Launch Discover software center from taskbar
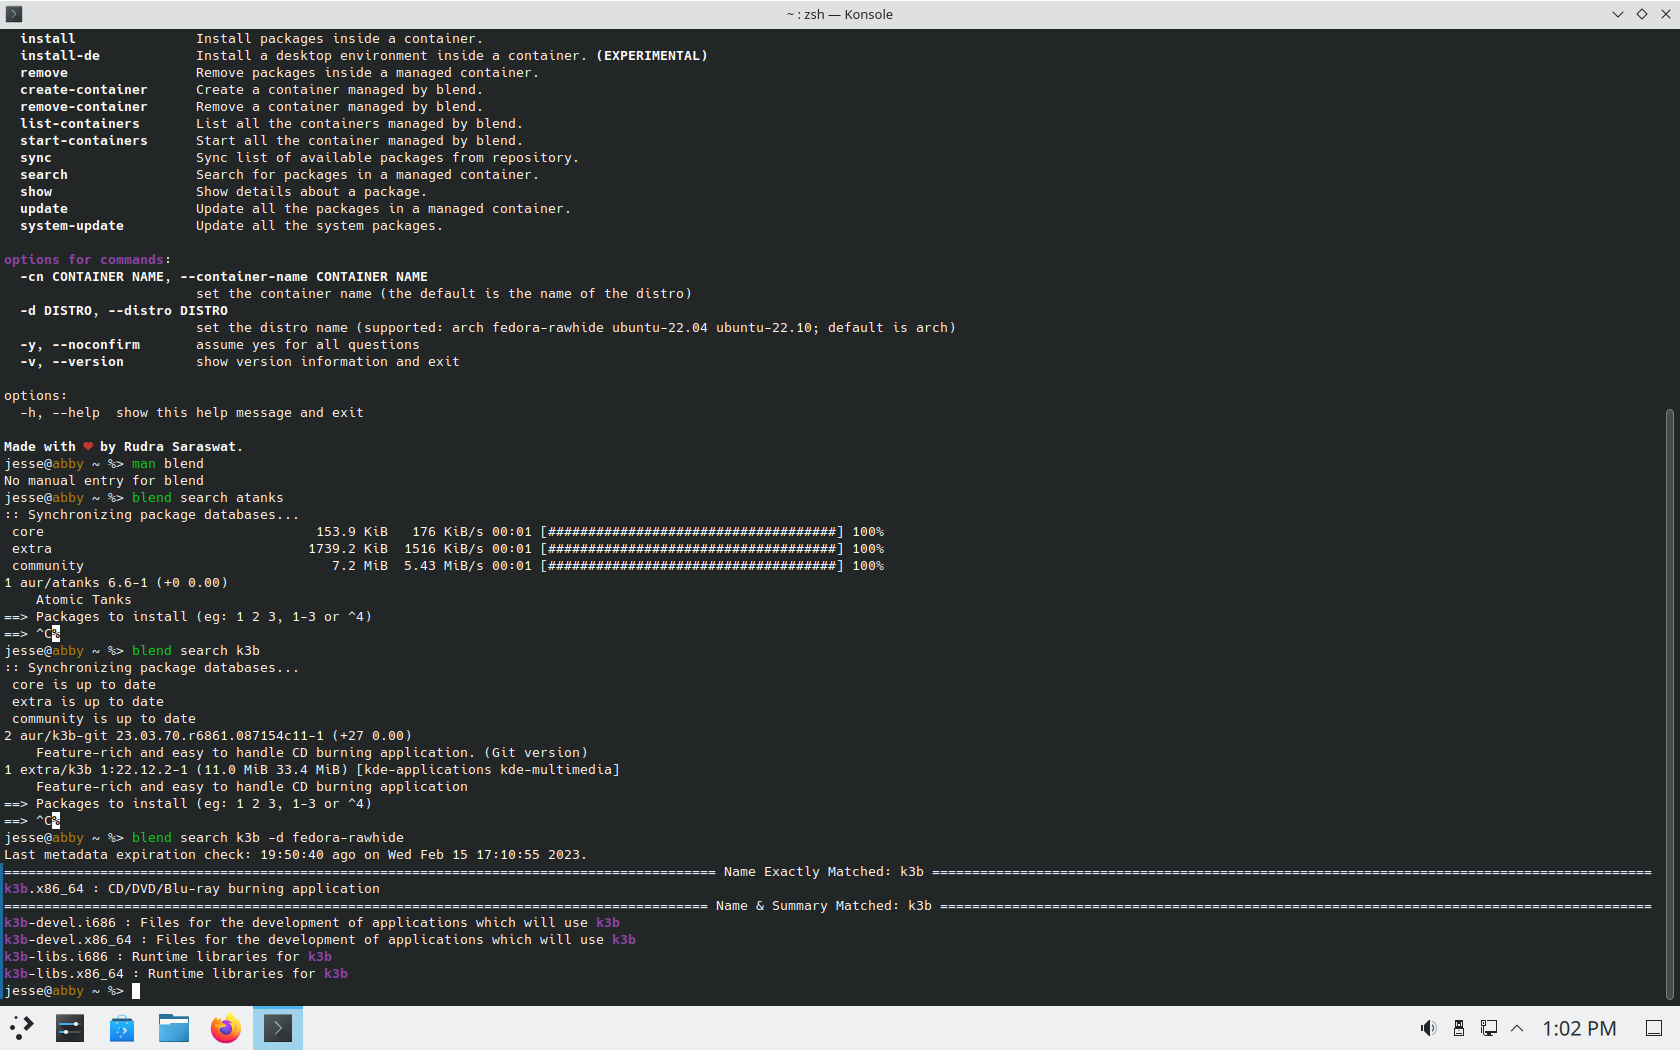The height and width of the screenshot is (1050, 1680). click(122, 1028)
